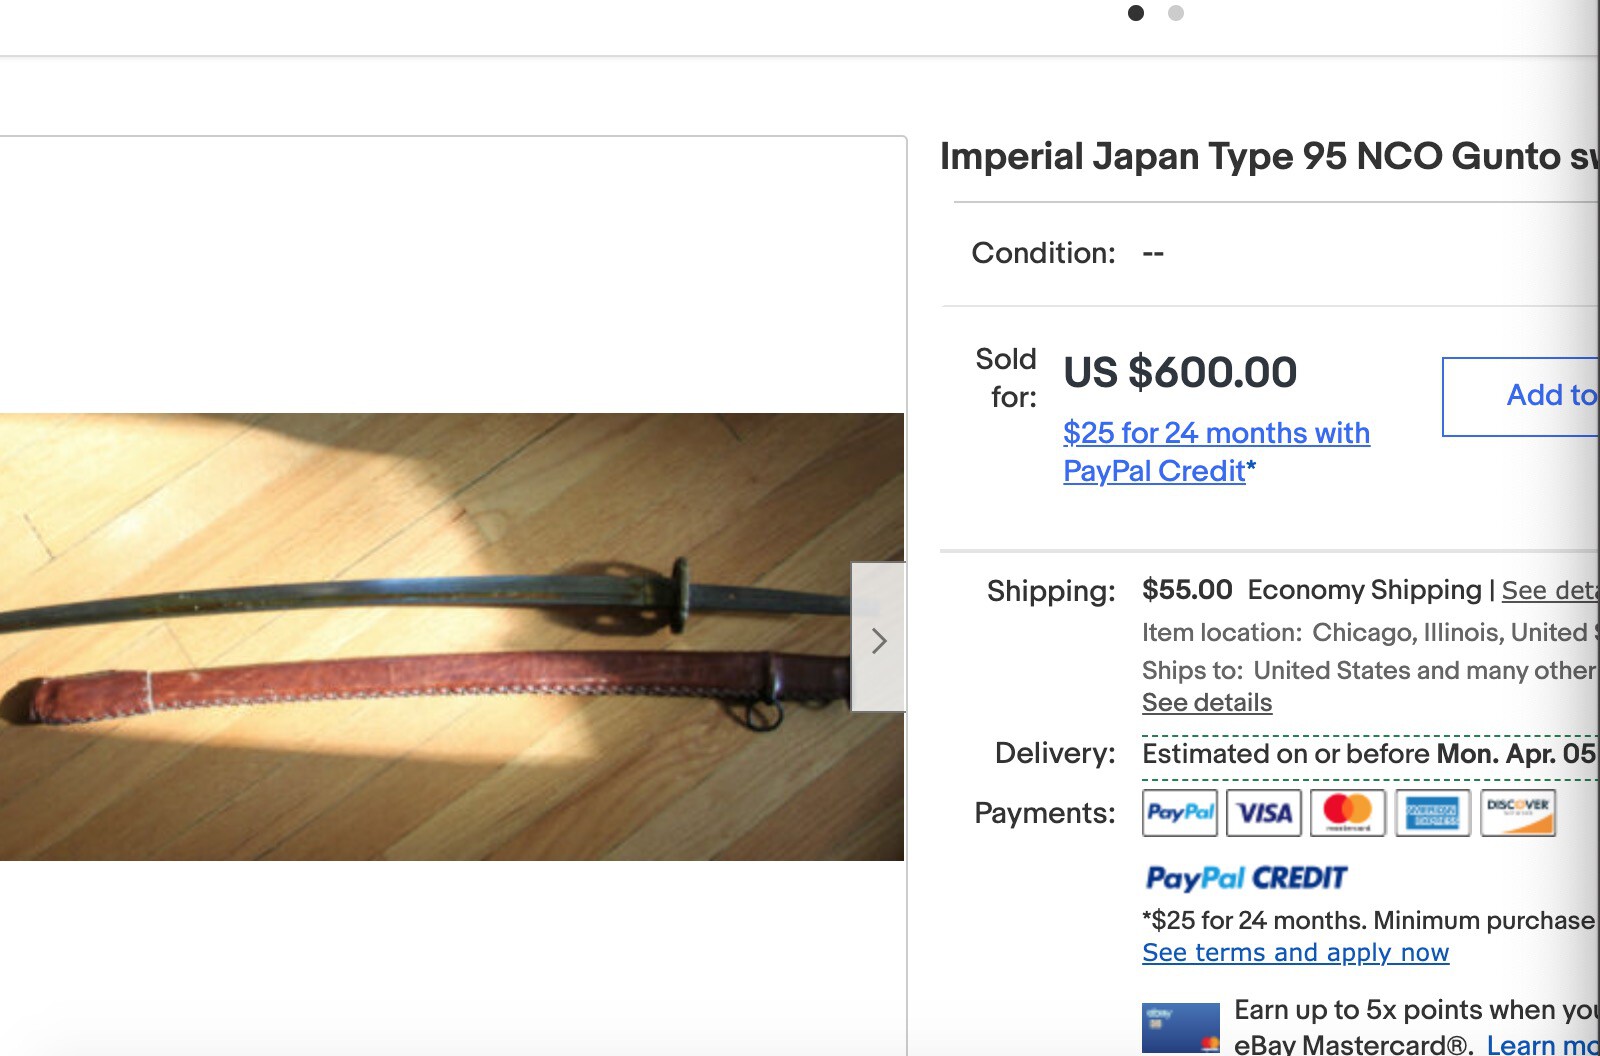Click the estimated delivery date text
Image resolution: width=1600 pixels, height=1056 pixels.
click(1368, 754)
